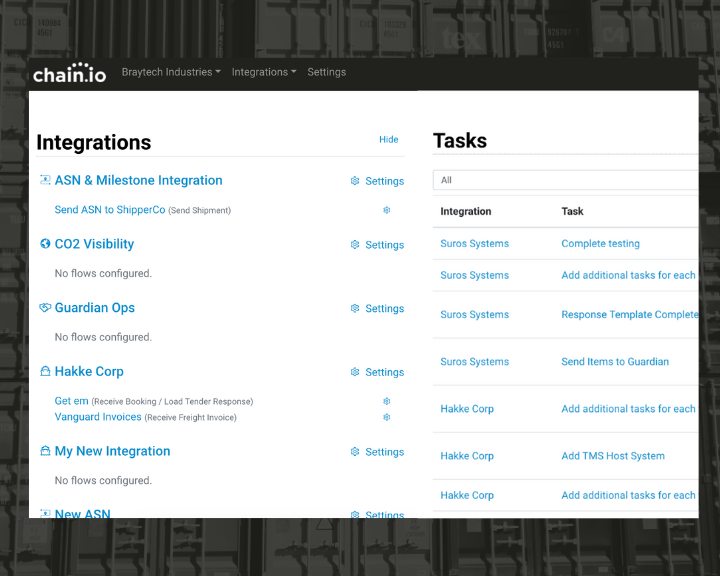Viewport: 720px width, 576px height.
Task: Open Settings for Hakke Corp
Action: [384, 373]
